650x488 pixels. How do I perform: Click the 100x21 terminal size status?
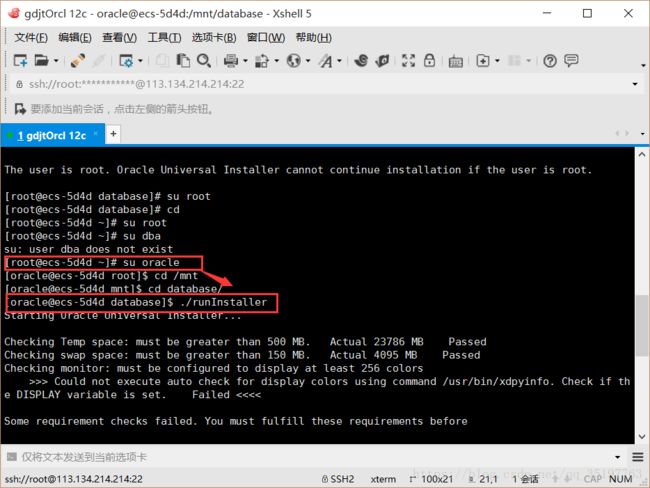[432, 479]
